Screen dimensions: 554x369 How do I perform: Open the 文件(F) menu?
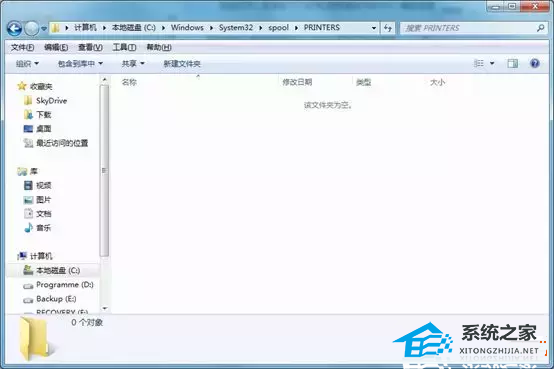point(22,47)
